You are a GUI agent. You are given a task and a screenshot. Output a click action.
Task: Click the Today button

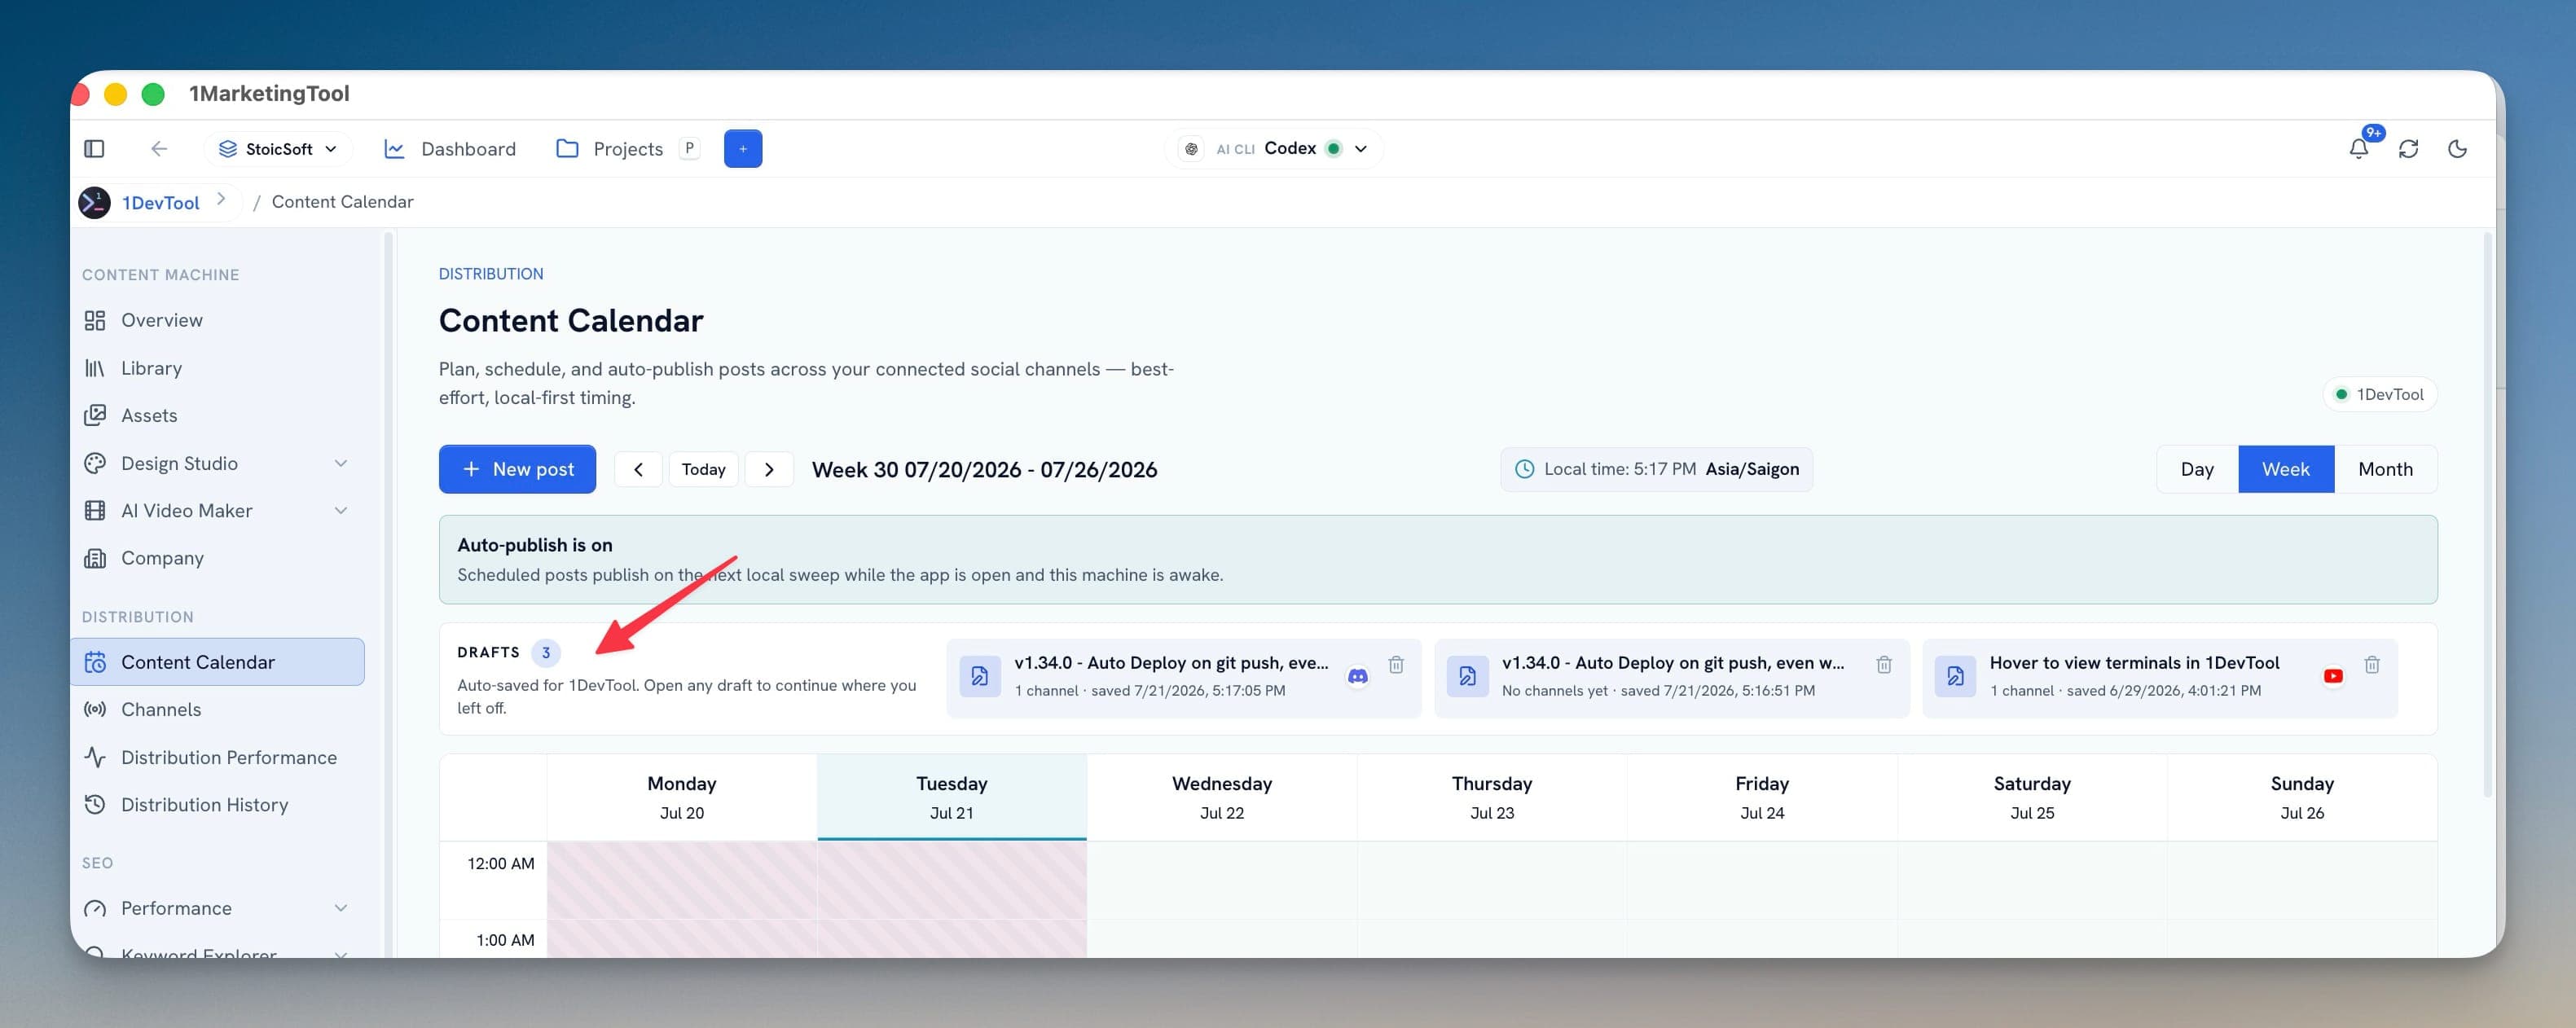(x=703, y=469)
